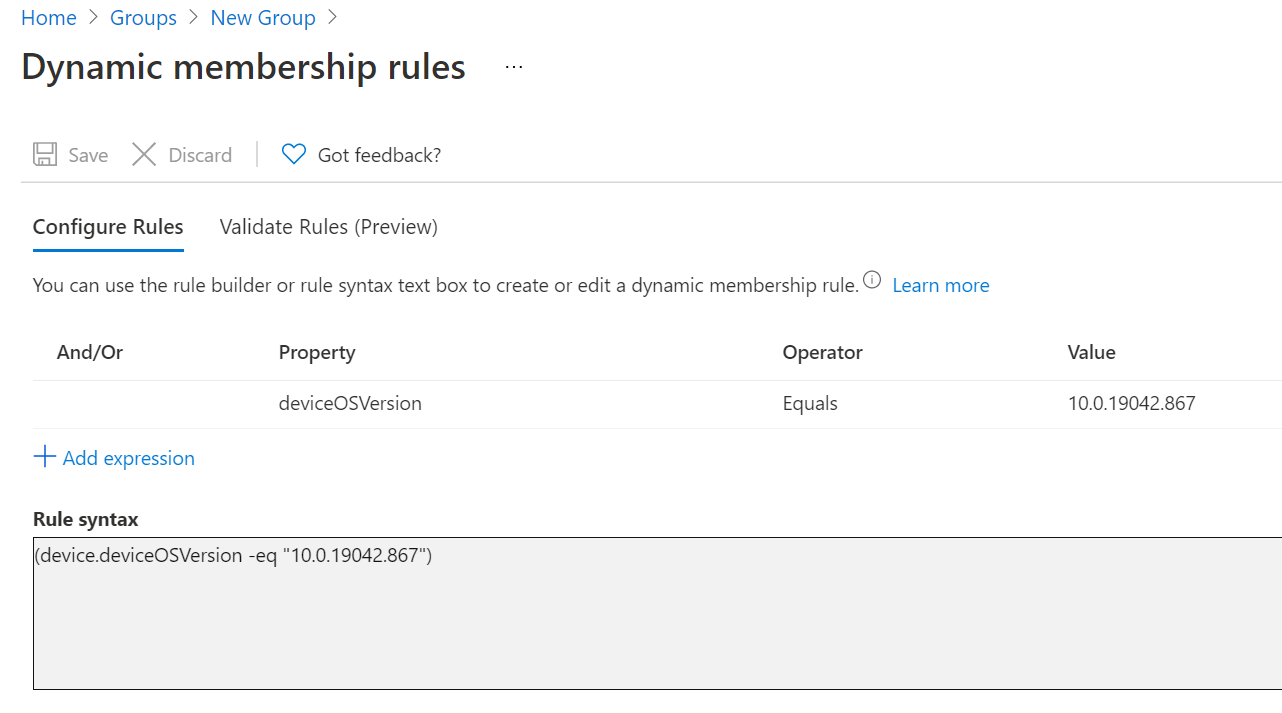Click the plus icon for Add expression

[44, 457]
